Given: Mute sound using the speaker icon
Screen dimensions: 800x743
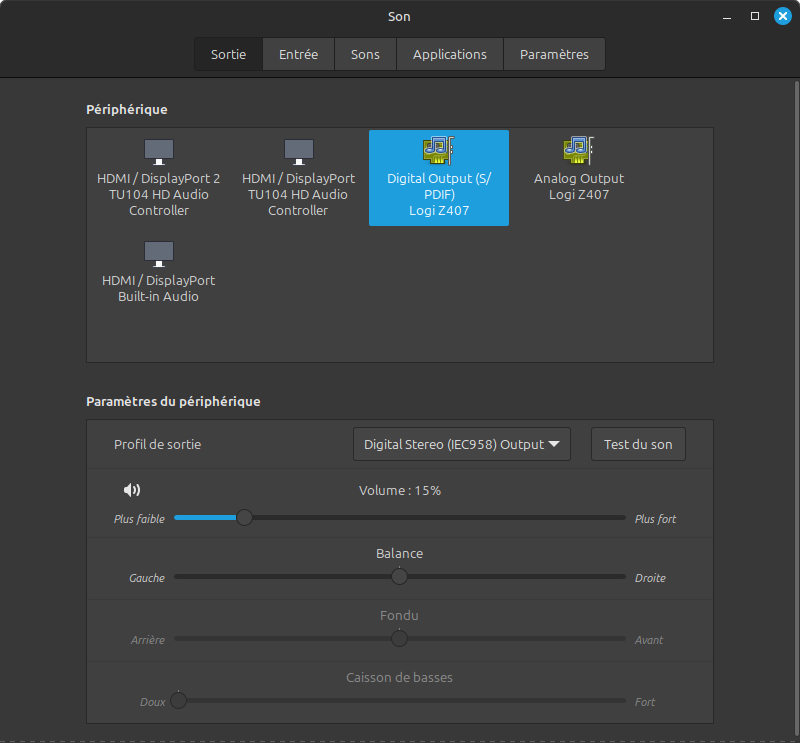Looking at the screenshot, I should 132,490.
